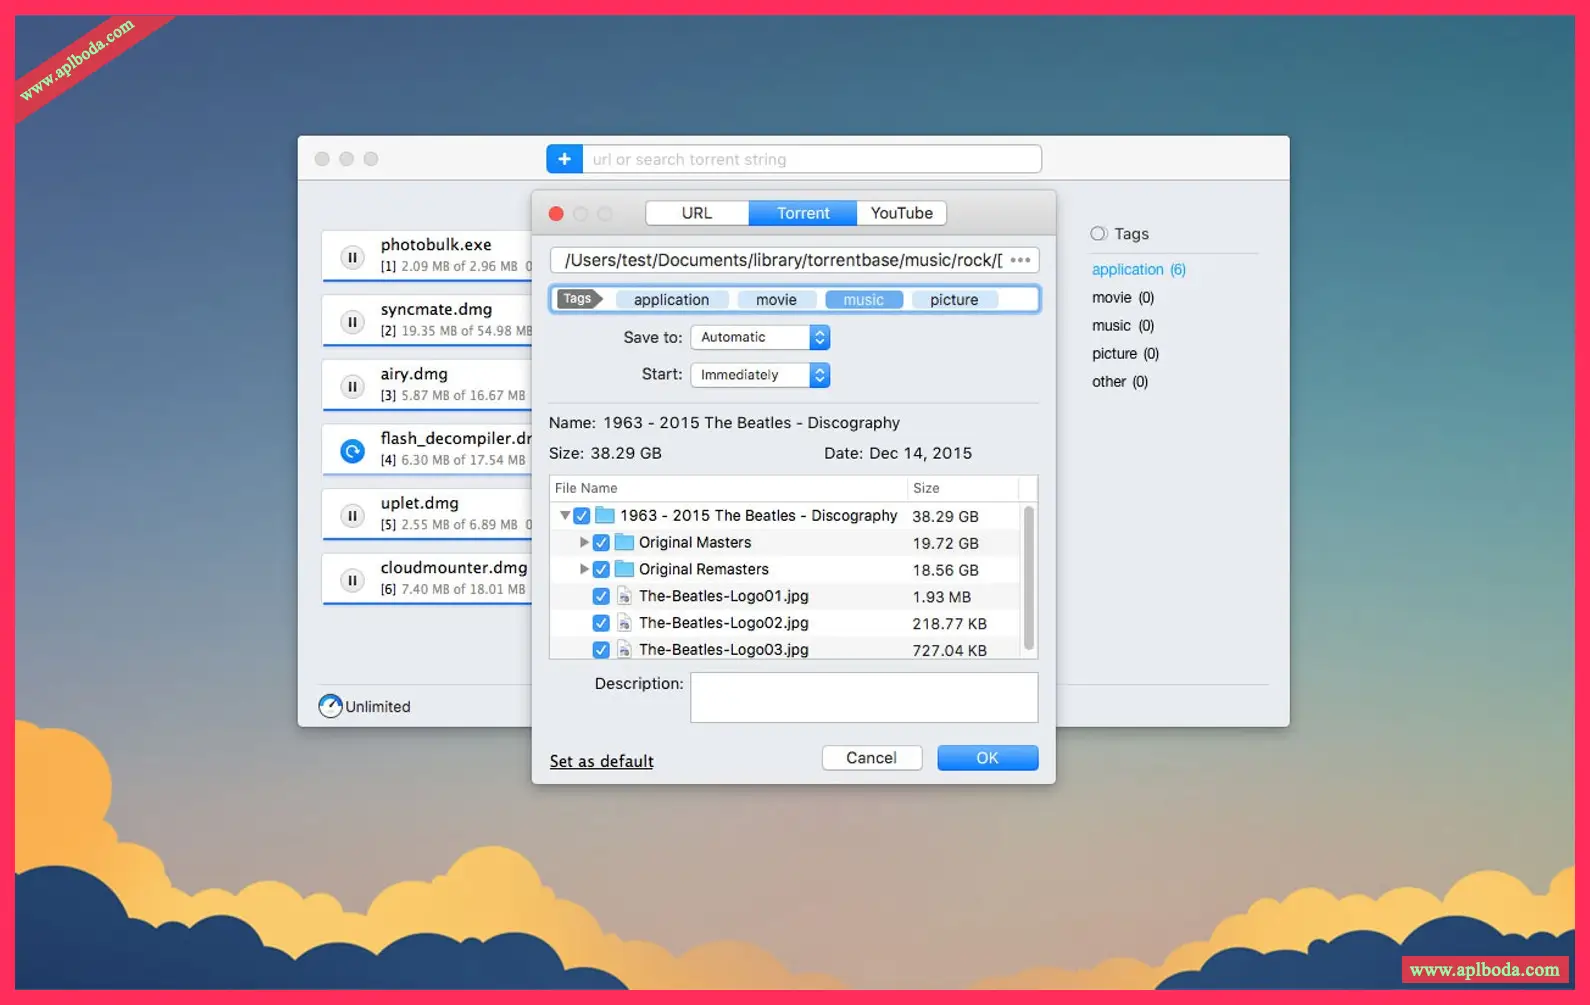1590x1005 pixels.
Task: Click the blue plus add-download button
Action: (x=564, y=159)
